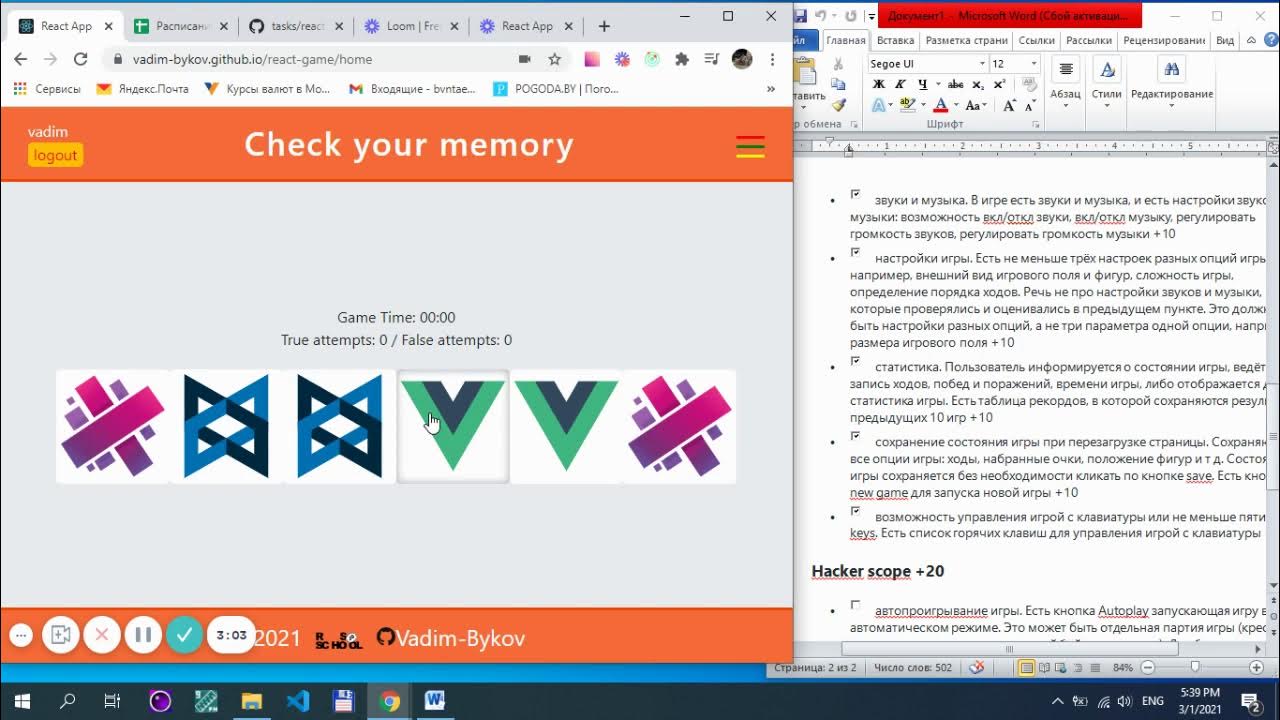Toggle italic (К) in Word
1280x720 pixels.
pyautogui.click(x=900, y=85)
